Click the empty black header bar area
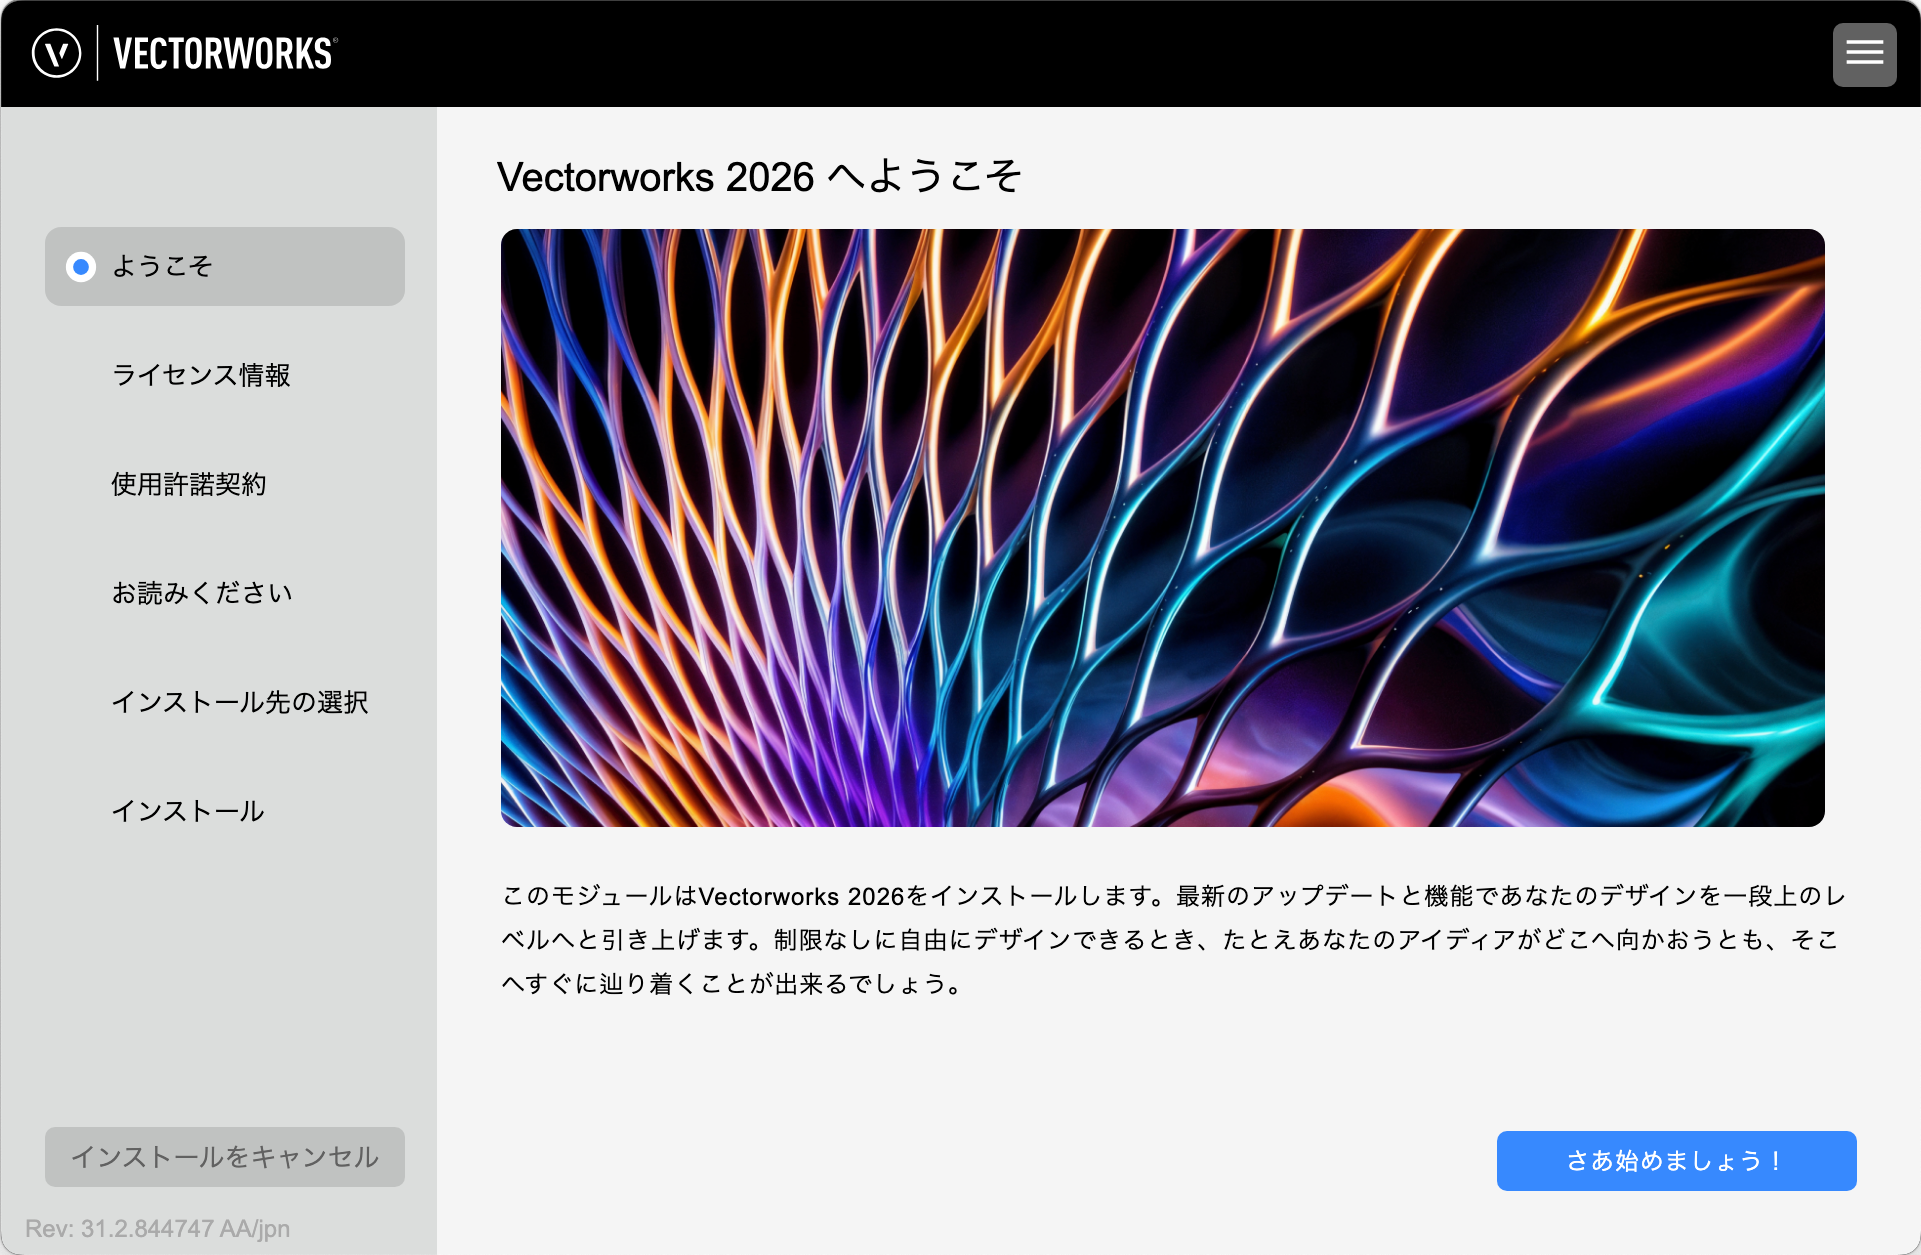This screenshot has width=1921, height=1255. [x=1000, y=54]
